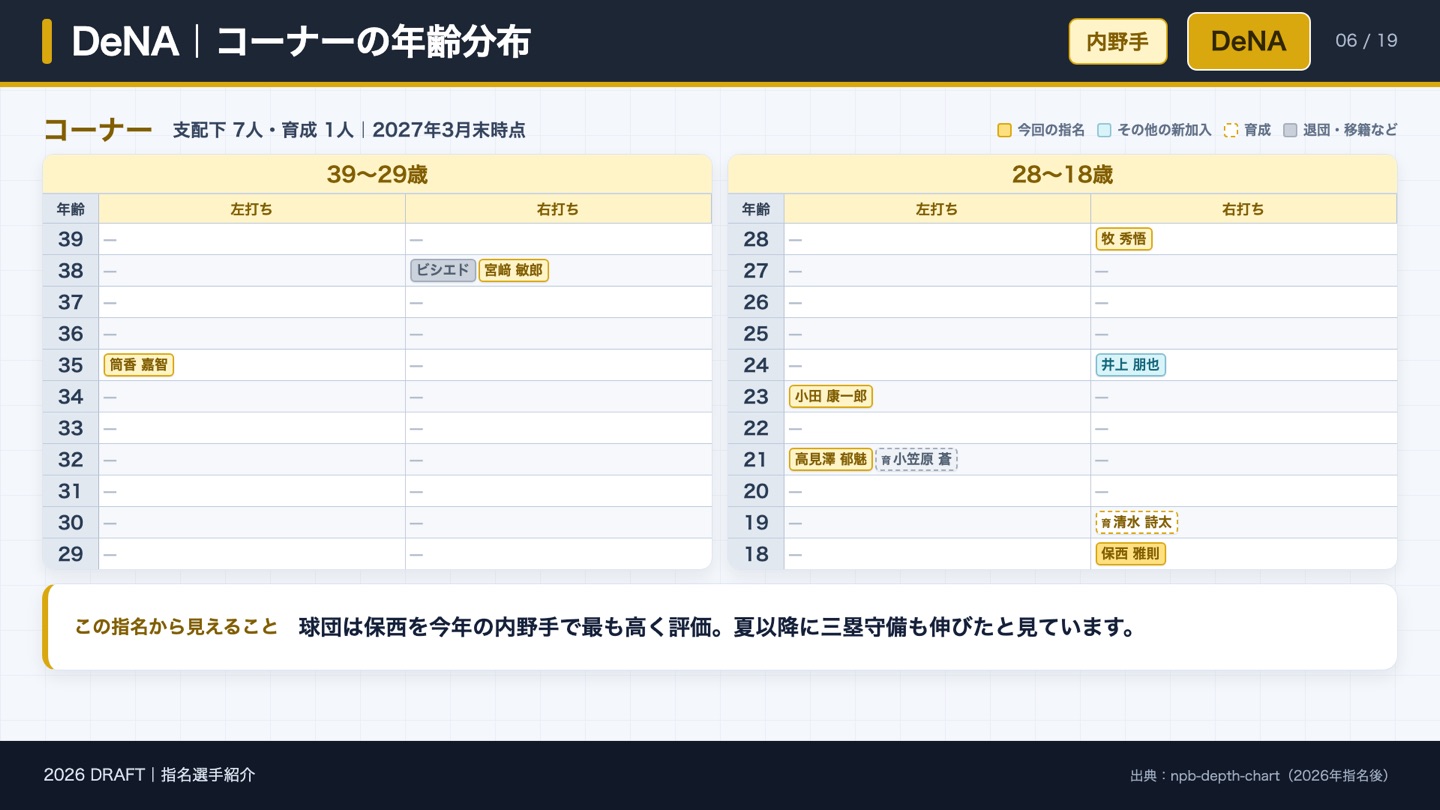Image resolution: width=1440 pixels, height=810 pixels.
Task: Click the page indicator 06 / 19
Action: 1366,41
